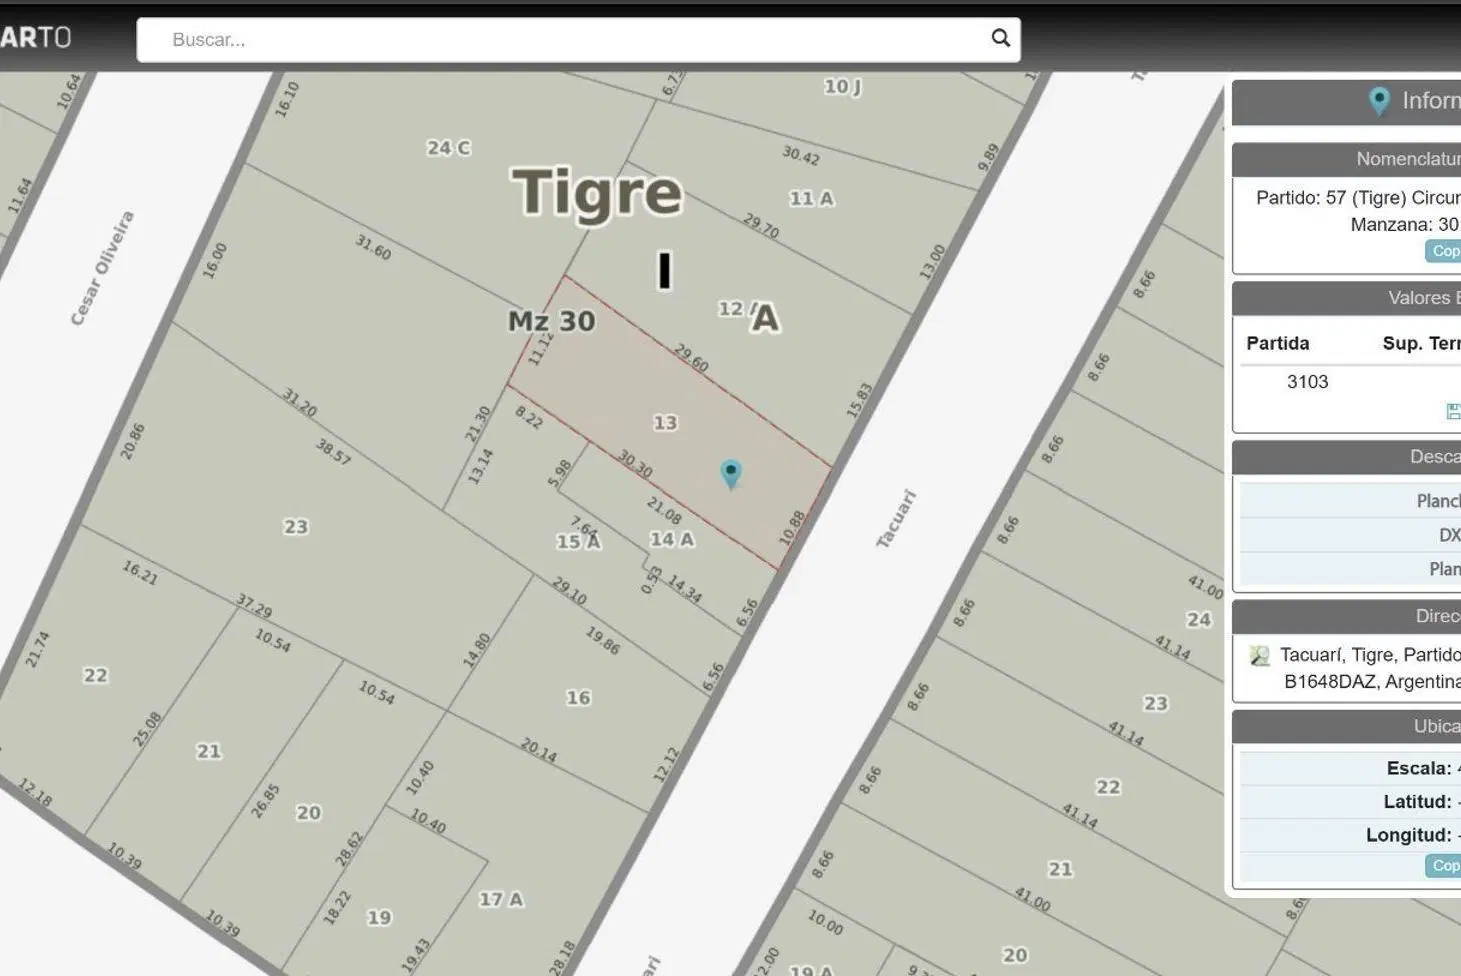Click the Sup. Terr column header
The image size is (1461, 976).
pos(1421,343)
